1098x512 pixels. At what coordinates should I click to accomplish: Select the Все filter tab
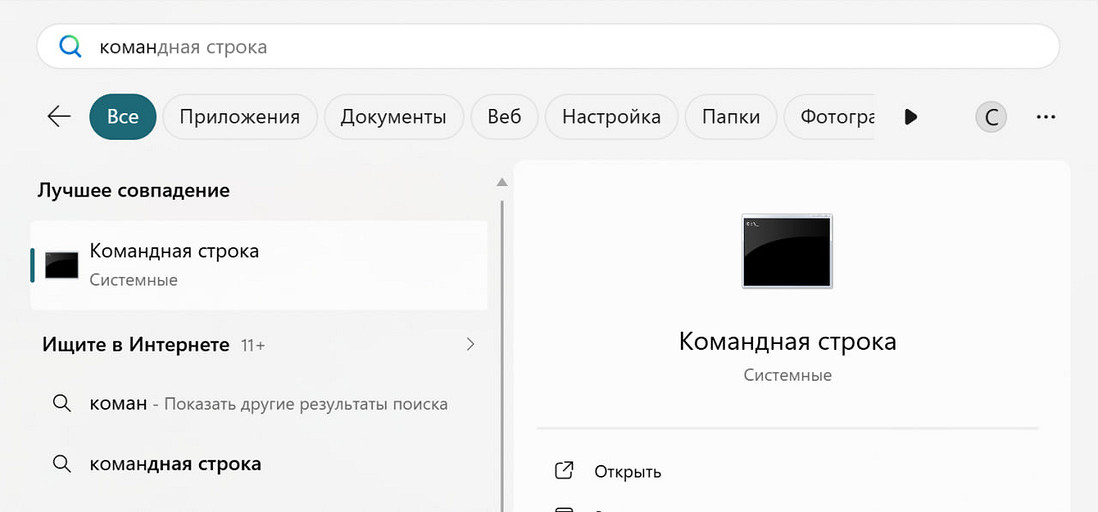pos(123,117)
